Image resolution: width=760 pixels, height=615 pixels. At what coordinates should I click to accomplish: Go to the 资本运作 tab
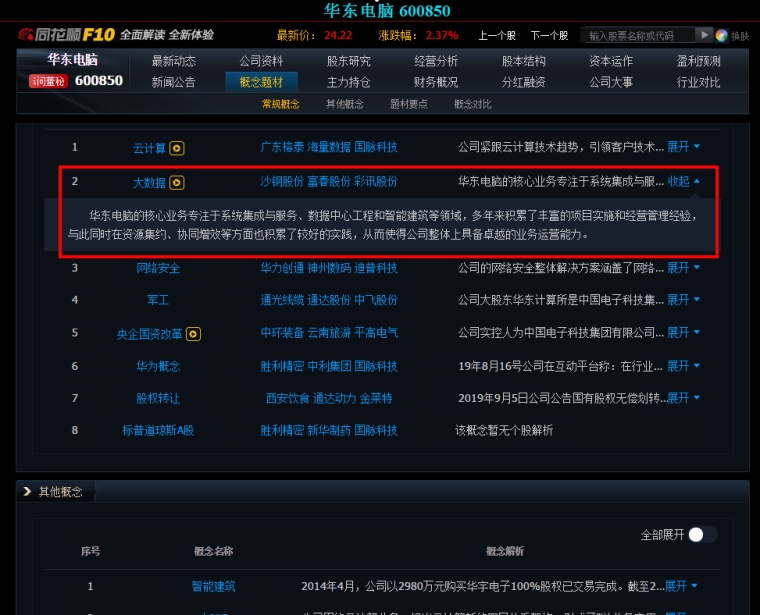[x=611, y=61]
